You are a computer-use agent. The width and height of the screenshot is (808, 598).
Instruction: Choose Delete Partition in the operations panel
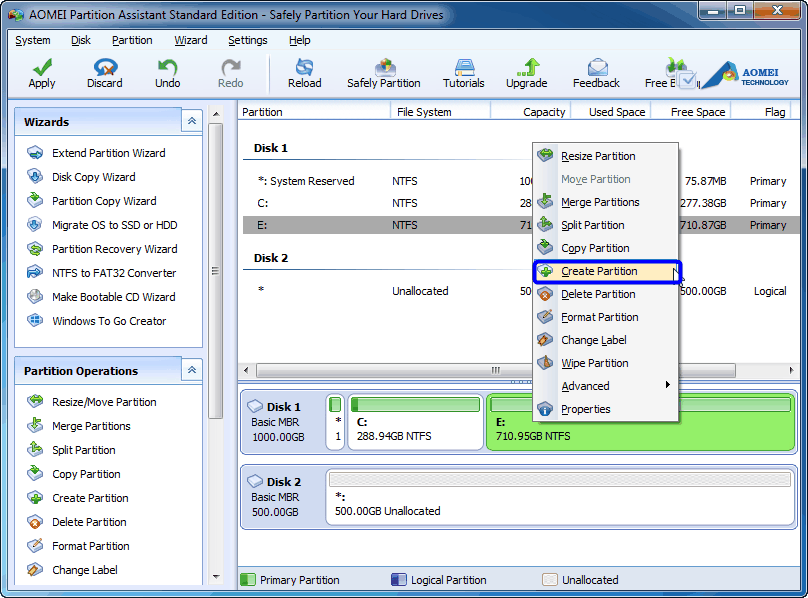pos(77,522)
